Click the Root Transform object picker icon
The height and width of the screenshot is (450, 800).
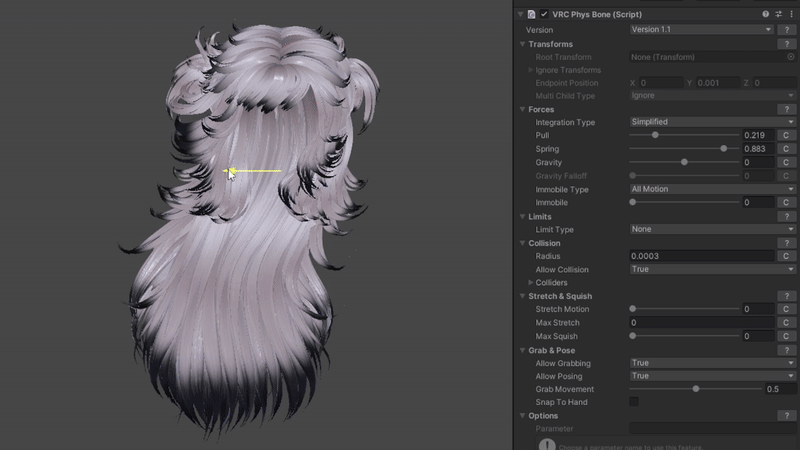click(791, 57)
